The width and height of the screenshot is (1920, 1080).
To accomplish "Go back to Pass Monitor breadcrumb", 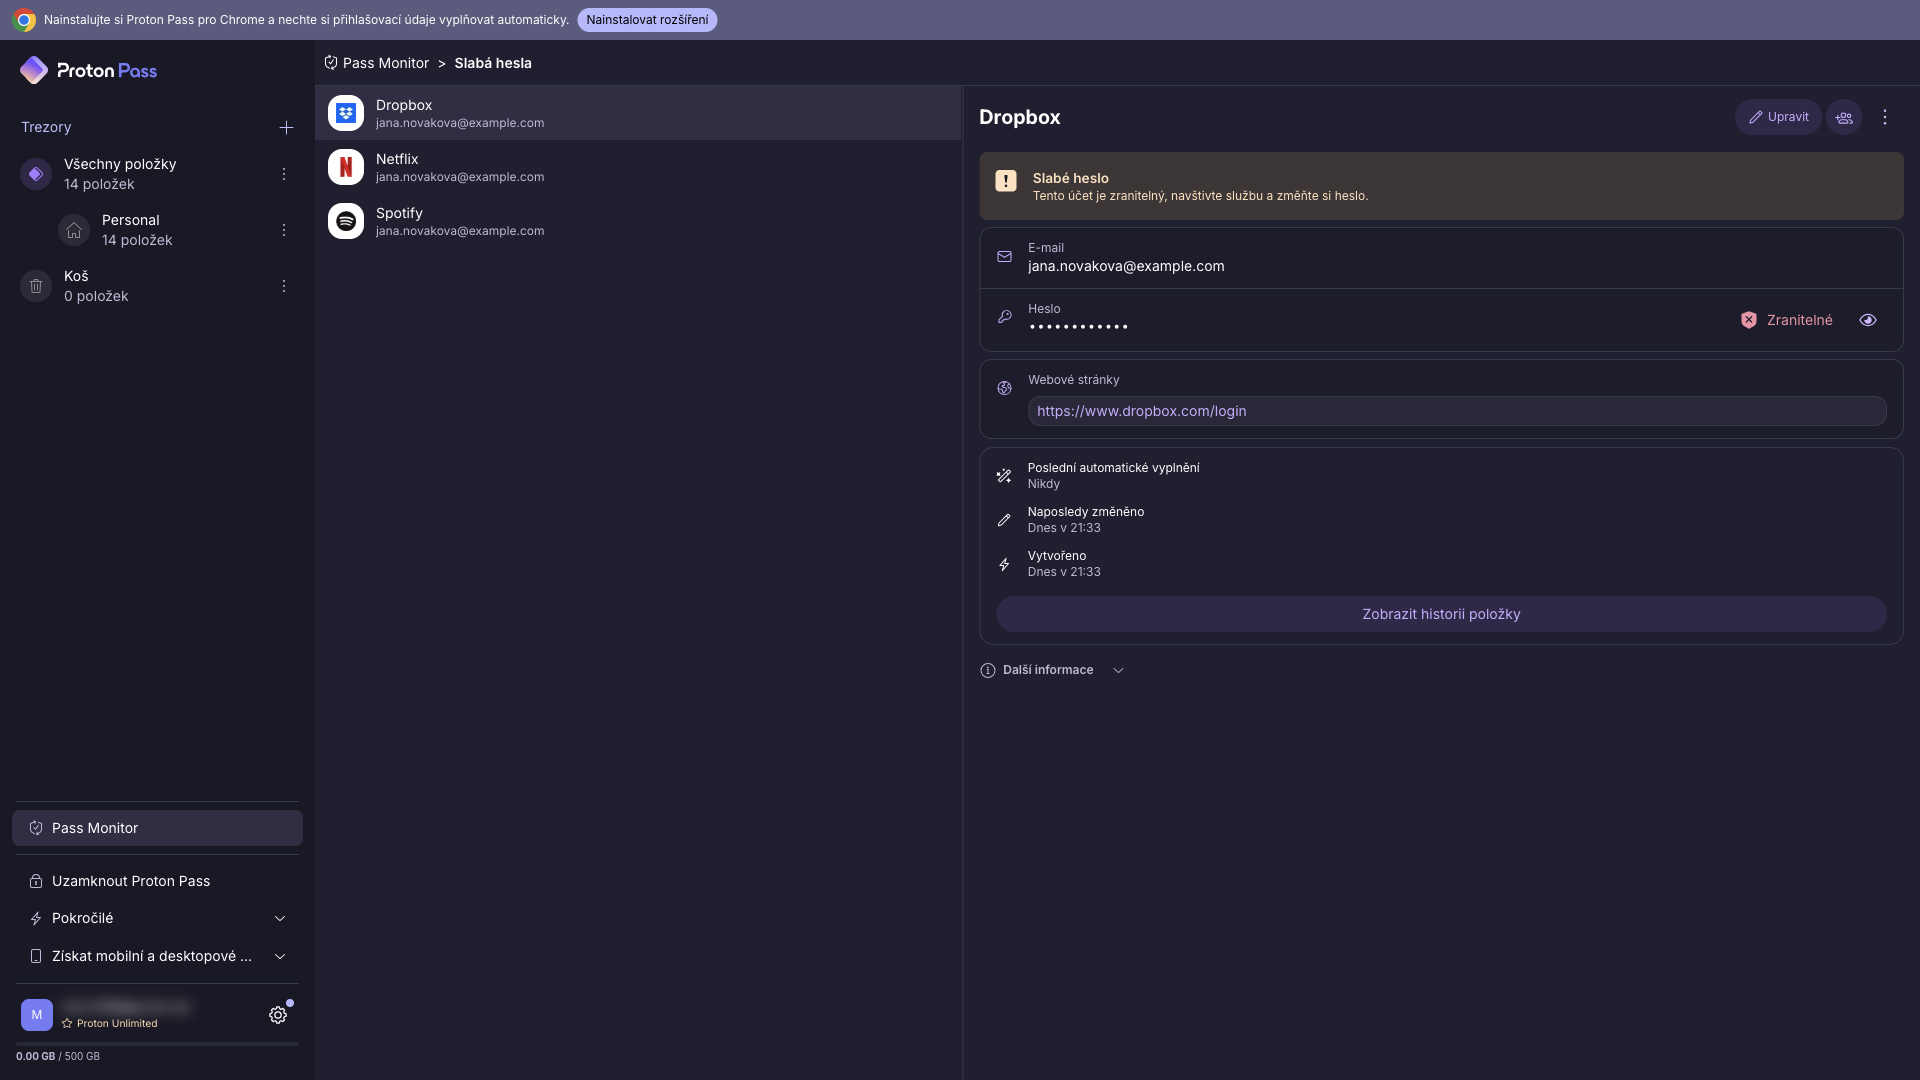I will pyautogui.click(x=377, y=63).
